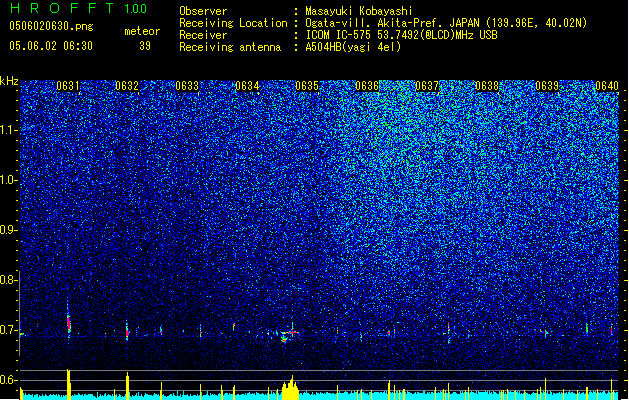Click the 'meteor' counter label
Screen dimensions: 629x400
pyautogui.click(x=142, y=31)
